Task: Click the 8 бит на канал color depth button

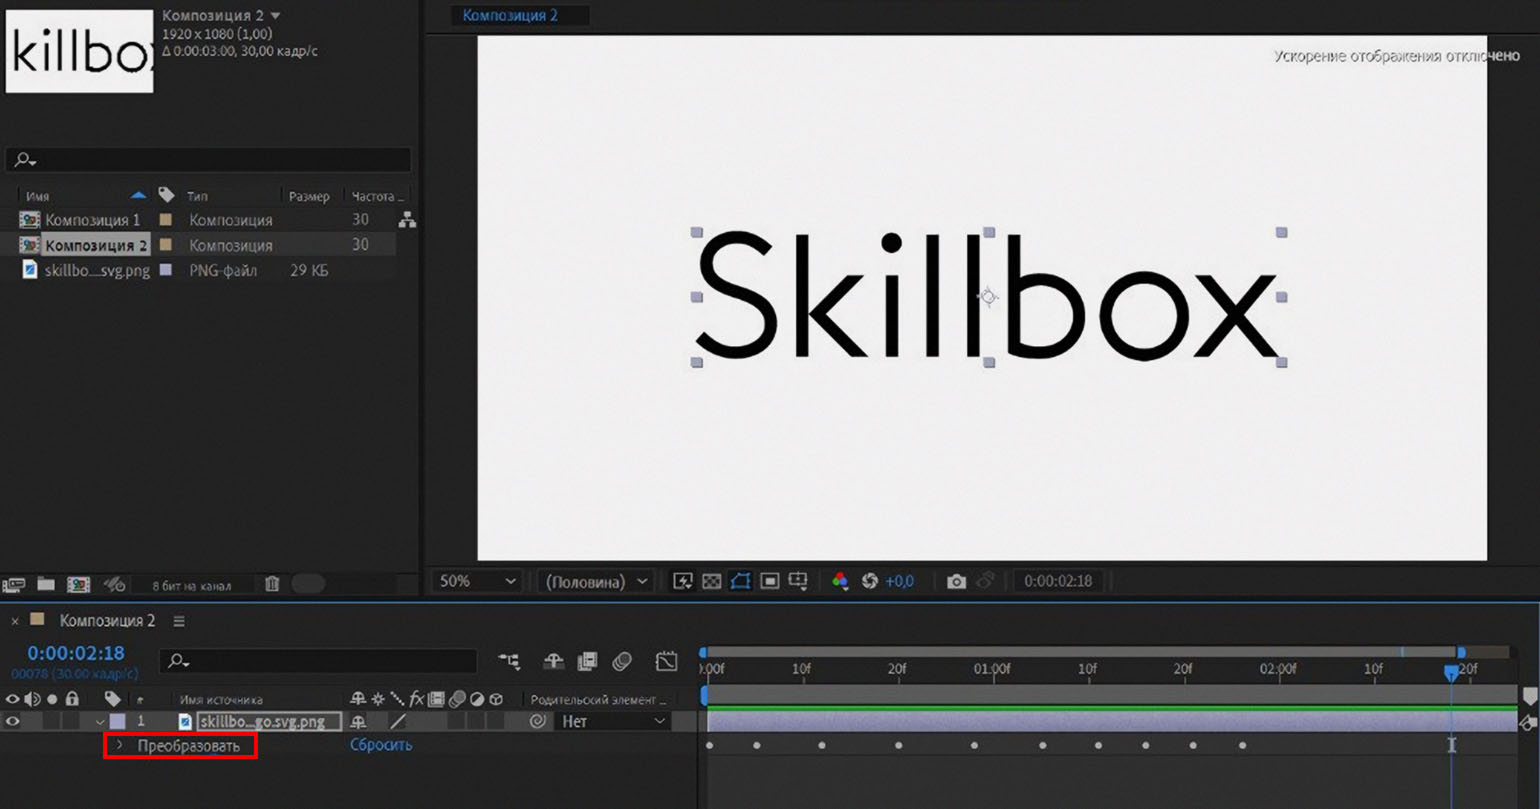Action: tap(192, 585)
